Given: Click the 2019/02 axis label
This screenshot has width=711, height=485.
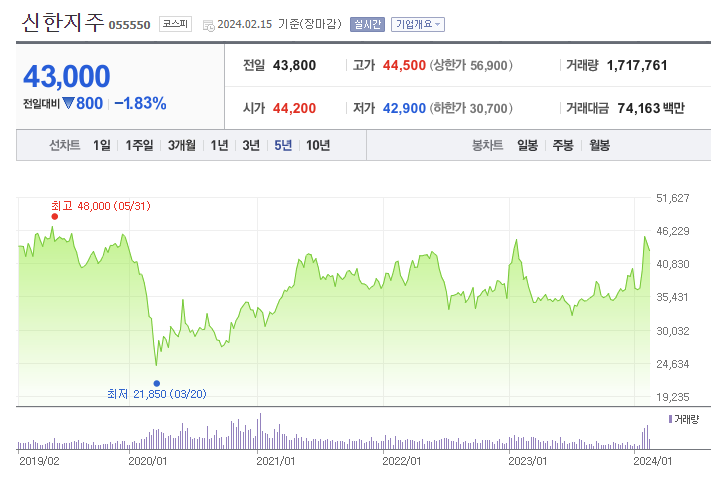Looking at the screenshot, I should [39, 461].
